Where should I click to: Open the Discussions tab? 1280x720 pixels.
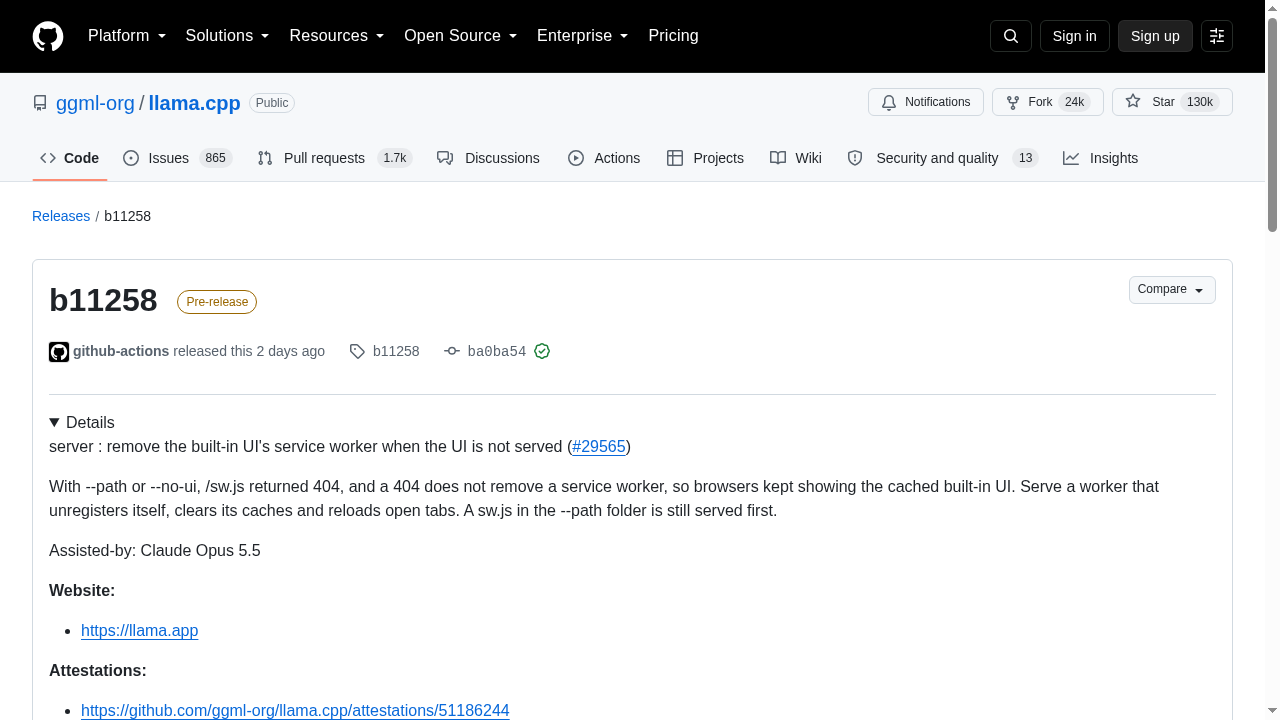pos(488,158)
